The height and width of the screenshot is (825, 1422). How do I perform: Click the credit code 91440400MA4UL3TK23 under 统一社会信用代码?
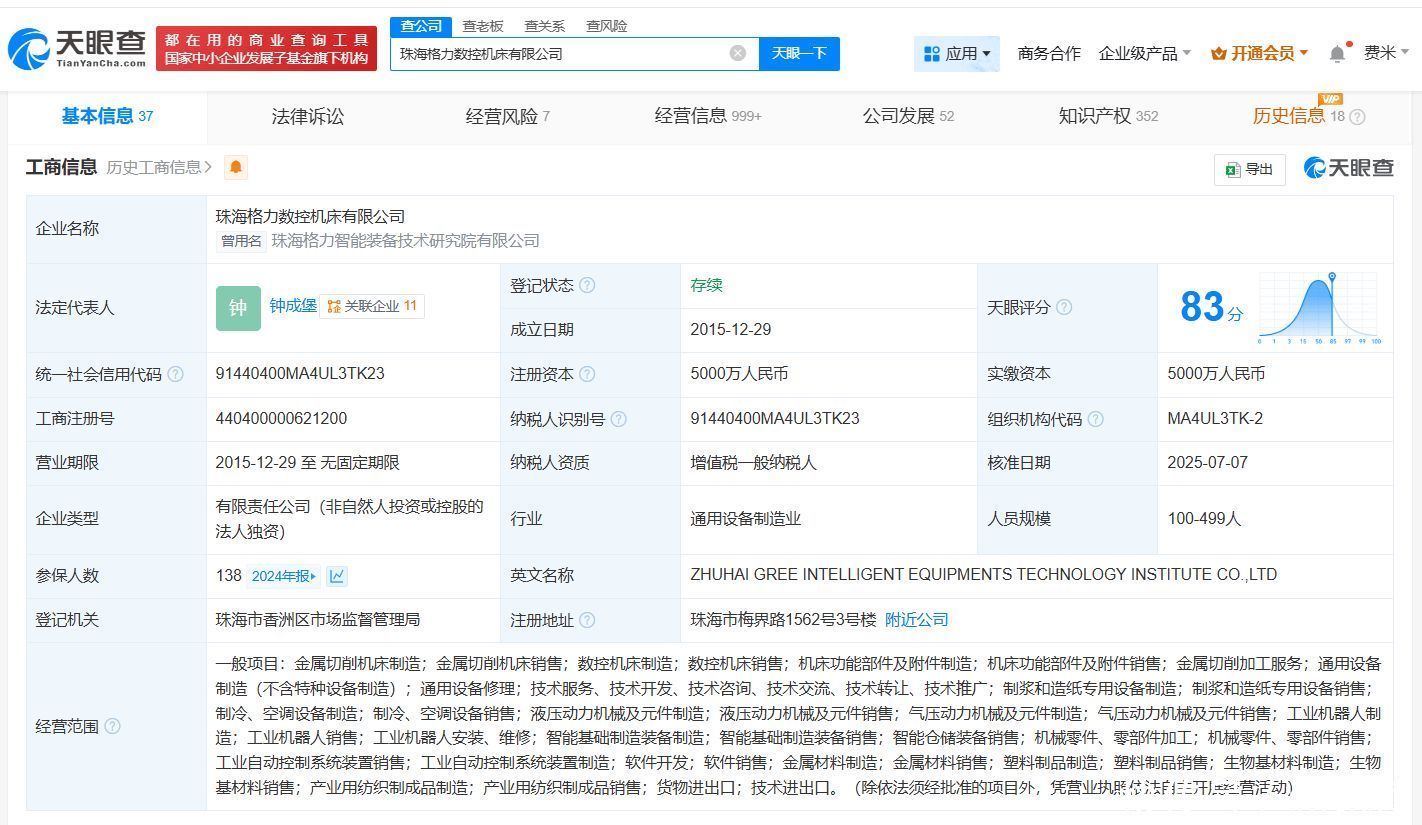300,373
